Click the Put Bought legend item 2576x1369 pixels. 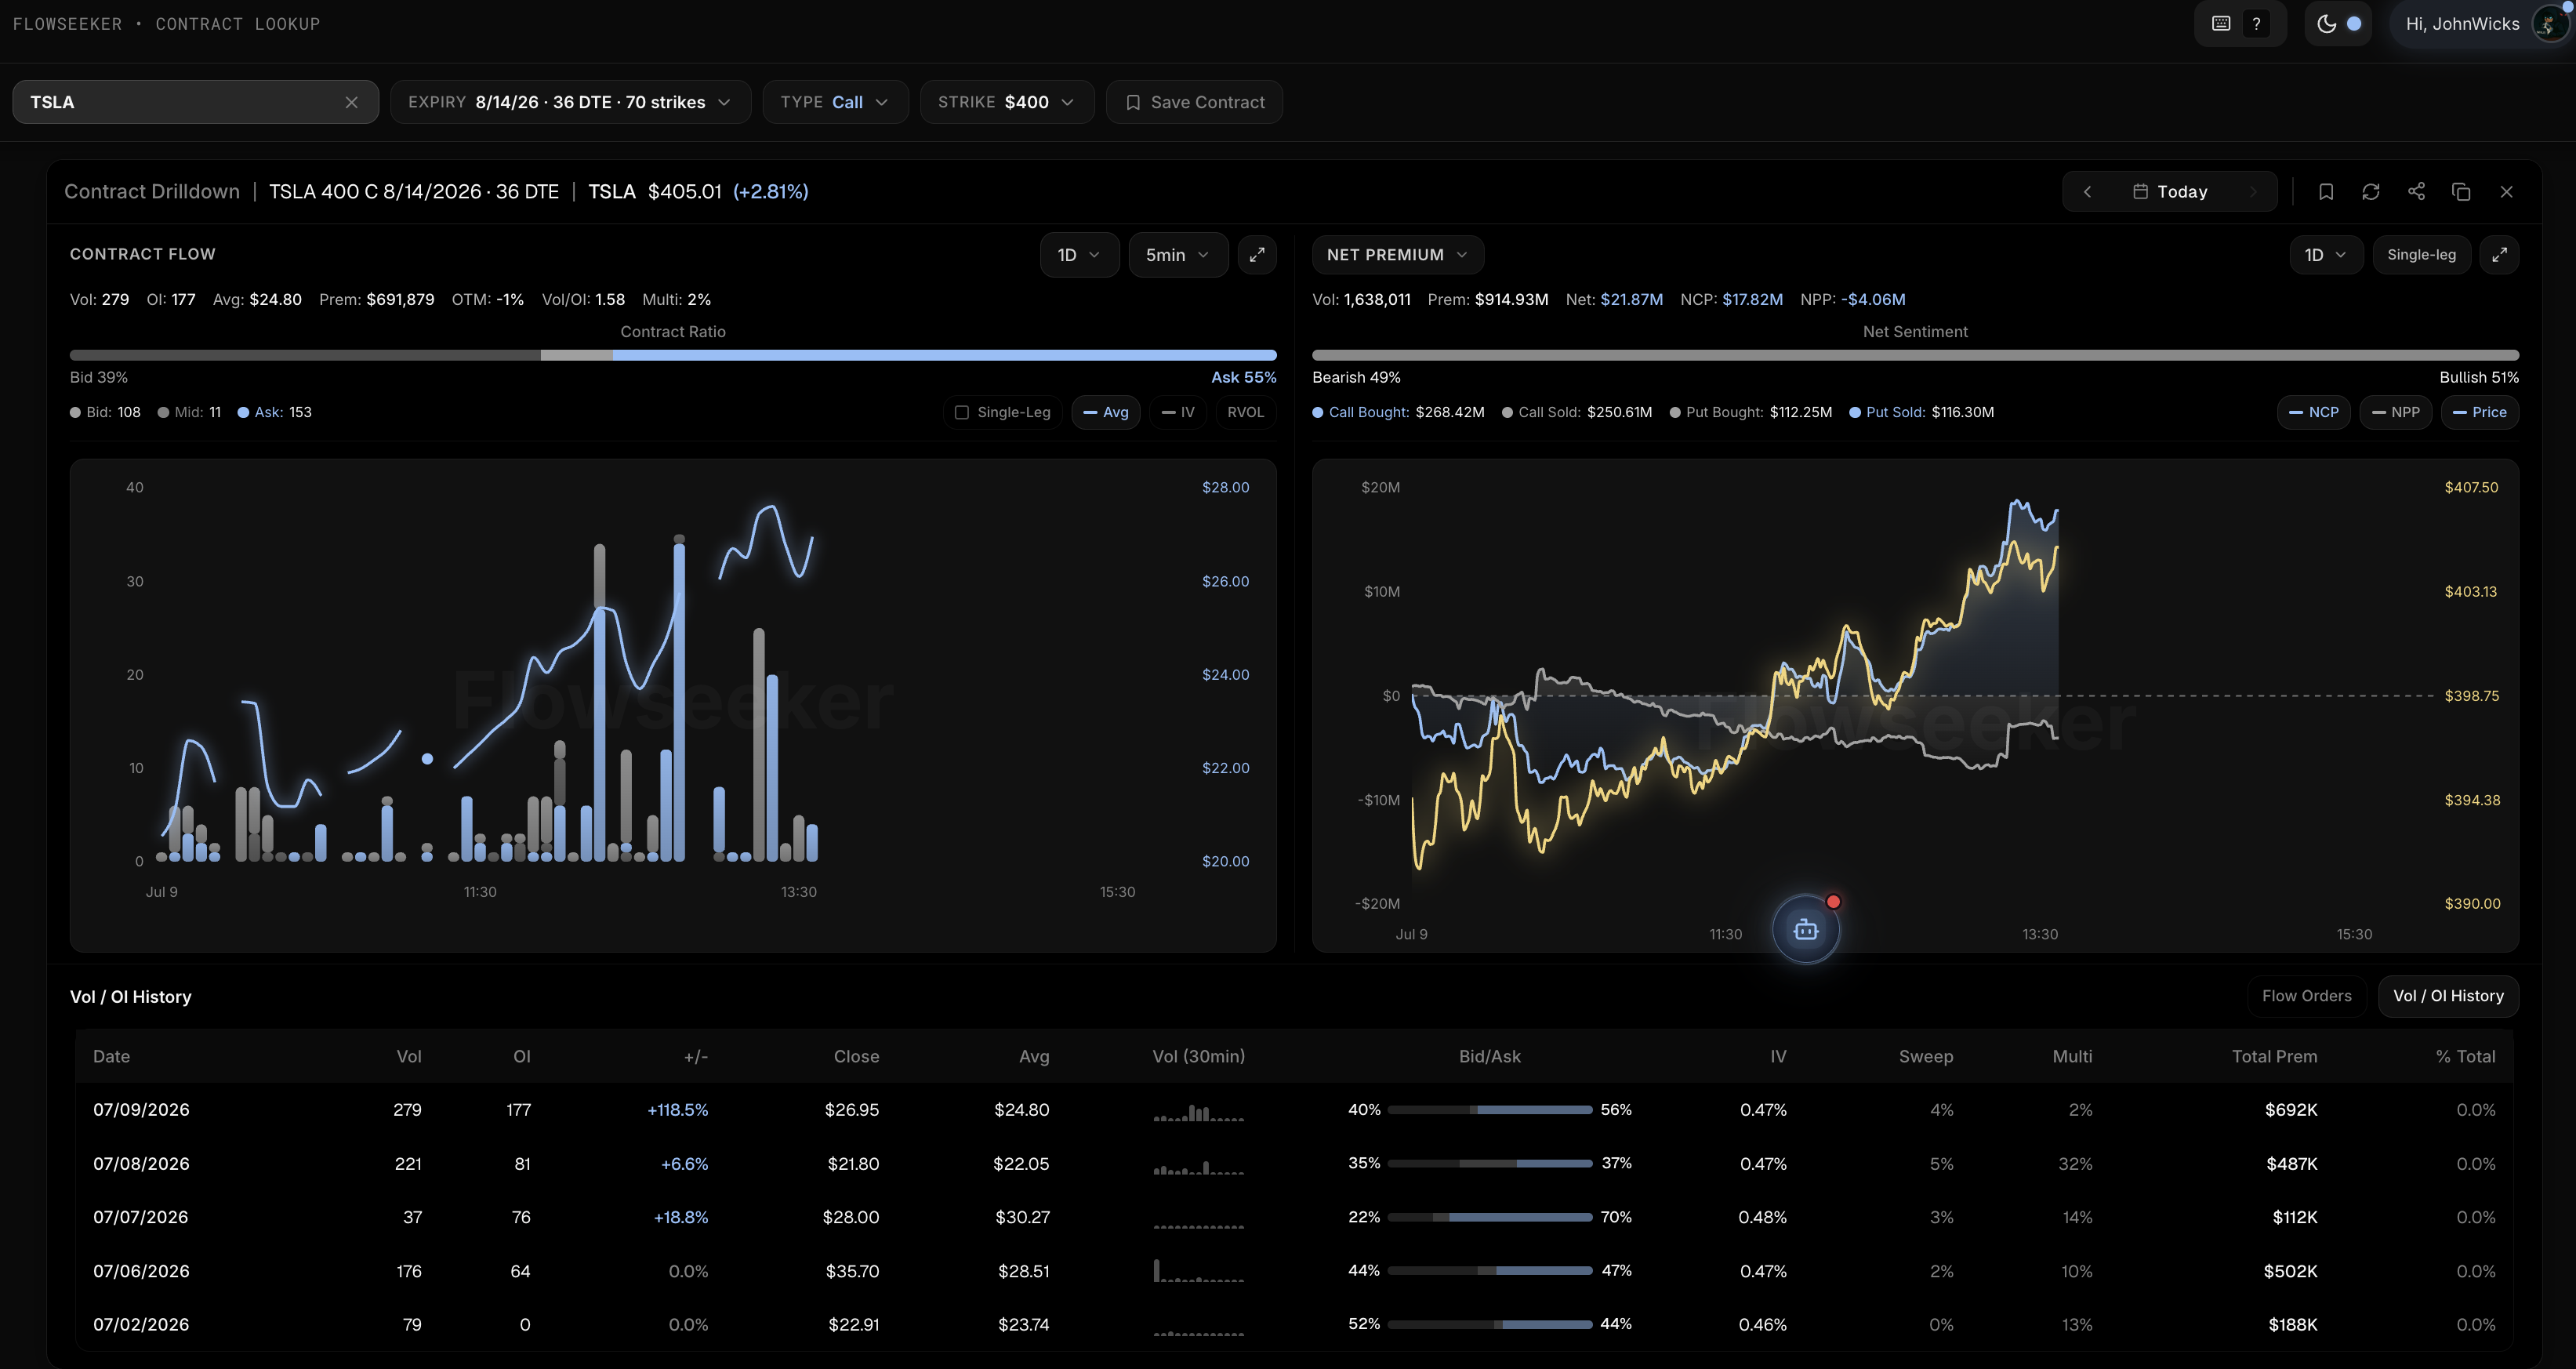[1751, 412]
